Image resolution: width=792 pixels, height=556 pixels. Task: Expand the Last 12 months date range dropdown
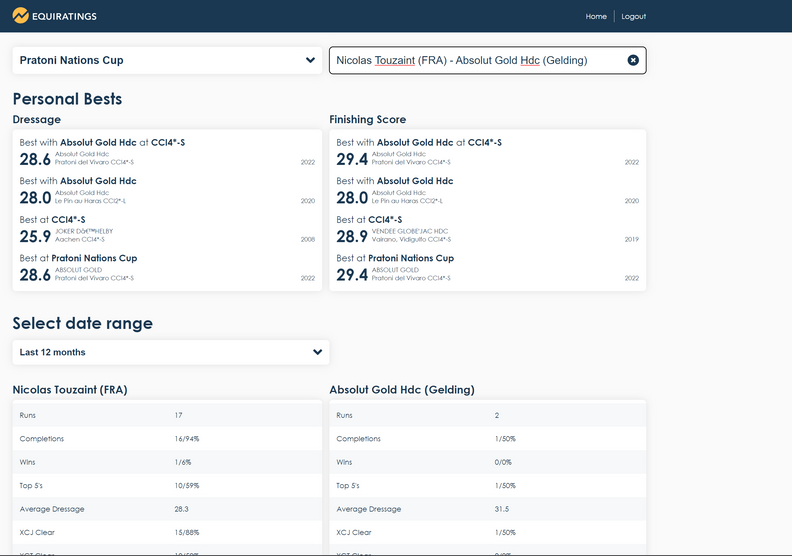[x=171, y=352]
